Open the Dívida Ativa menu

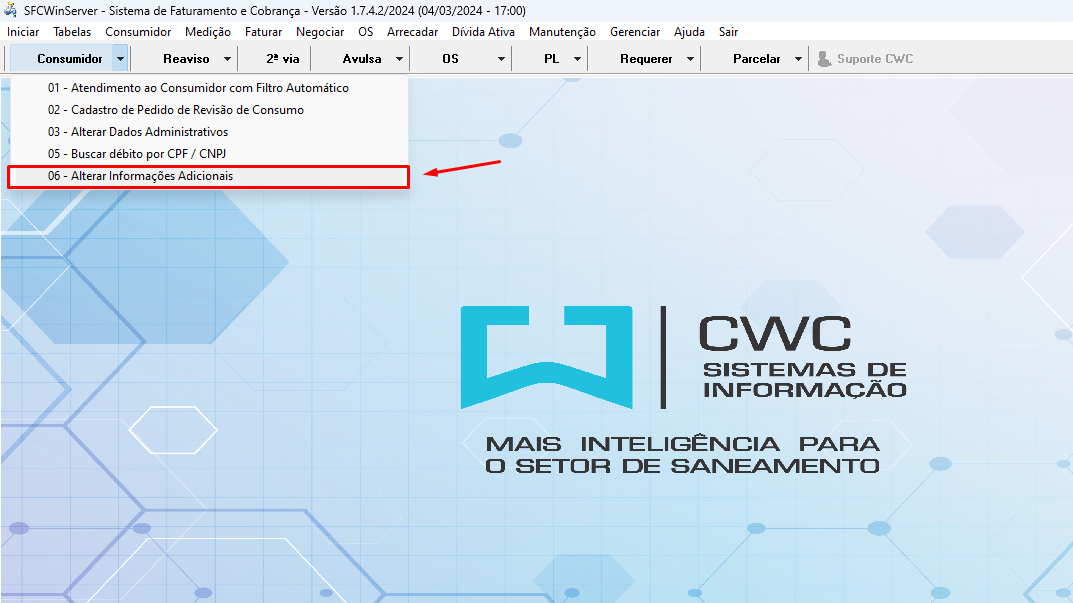[483, 32]
